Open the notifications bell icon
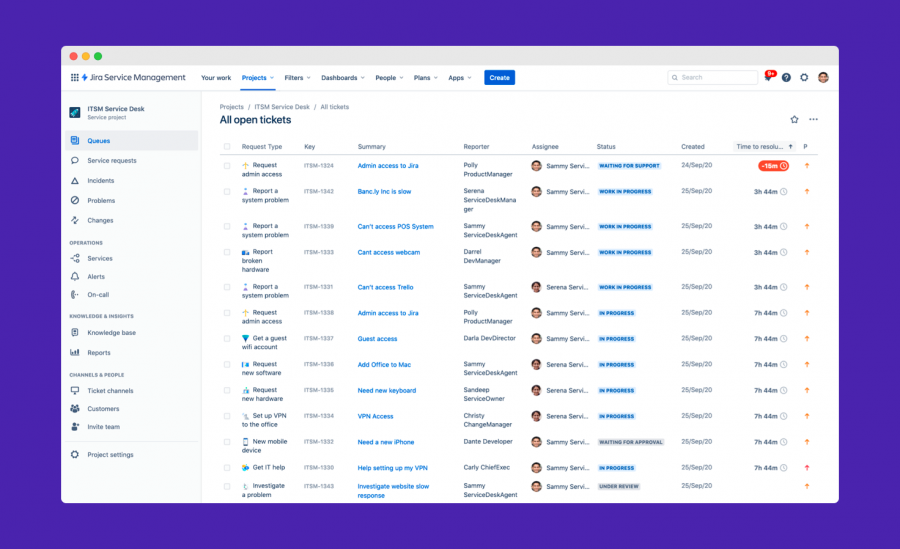 769,77
